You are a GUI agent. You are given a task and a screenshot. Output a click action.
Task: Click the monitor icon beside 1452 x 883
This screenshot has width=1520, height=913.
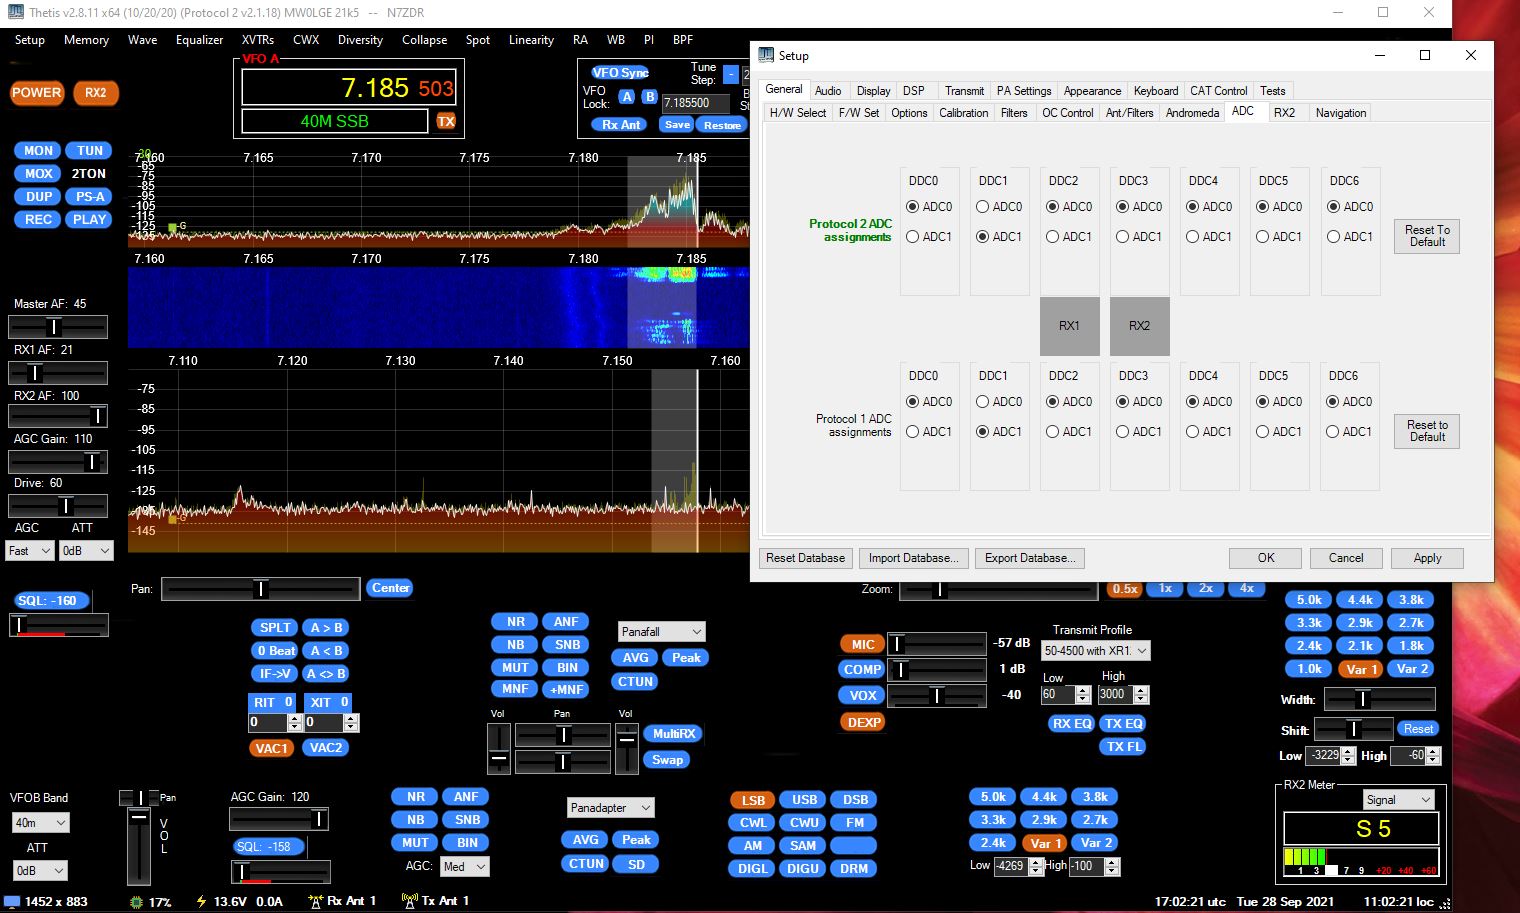coord(13,901)
